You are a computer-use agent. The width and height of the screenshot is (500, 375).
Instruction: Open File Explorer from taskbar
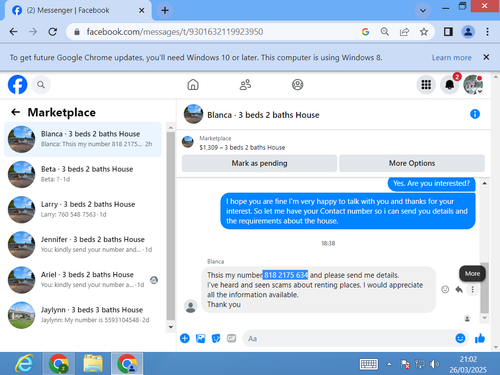tap(93, 364)
